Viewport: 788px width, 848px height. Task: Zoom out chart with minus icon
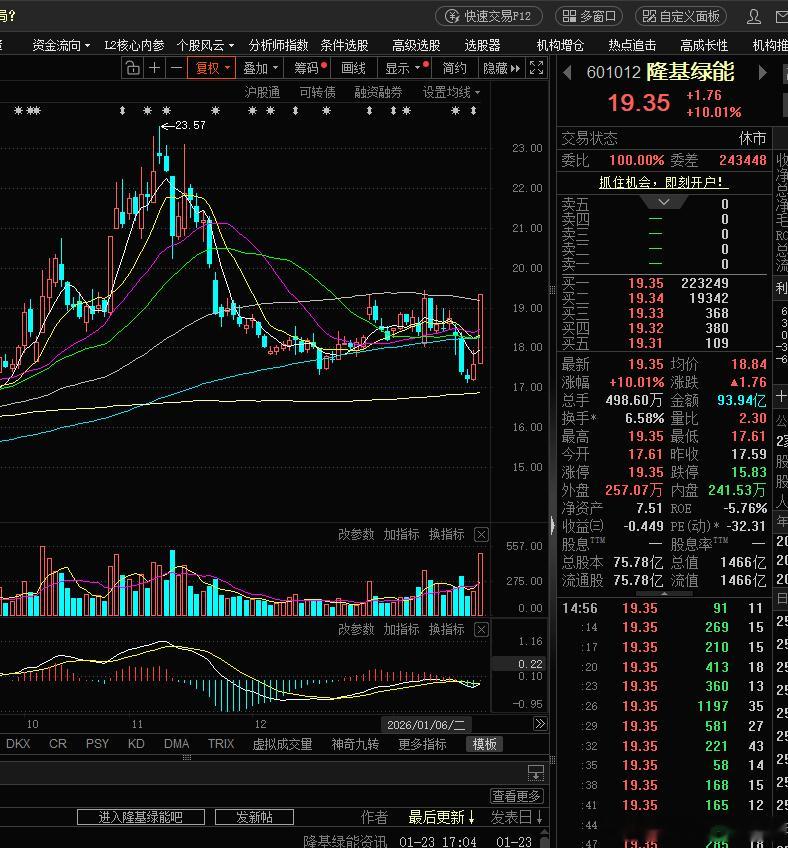click(176, 68)
